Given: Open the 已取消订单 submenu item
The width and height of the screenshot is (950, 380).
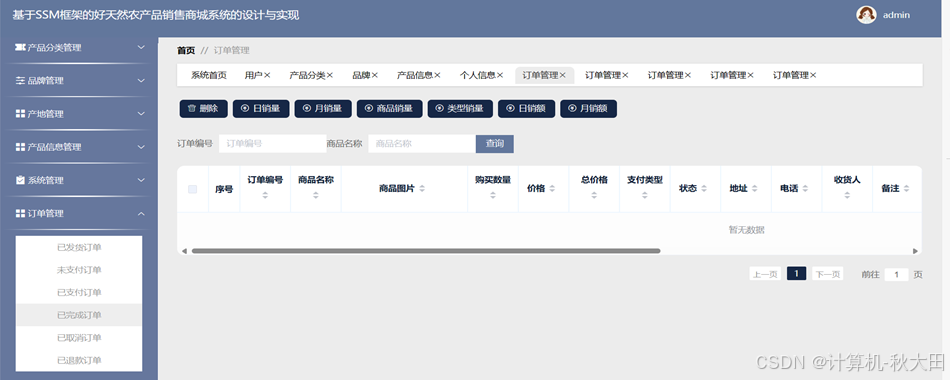Looking at the screenshot, I should click(79, 338).
